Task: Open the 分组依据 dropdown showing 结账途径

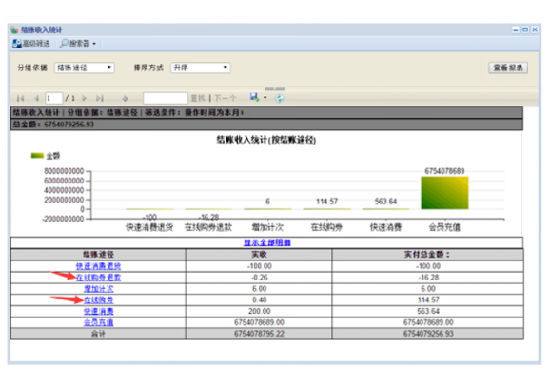Action: pos(84,67)
